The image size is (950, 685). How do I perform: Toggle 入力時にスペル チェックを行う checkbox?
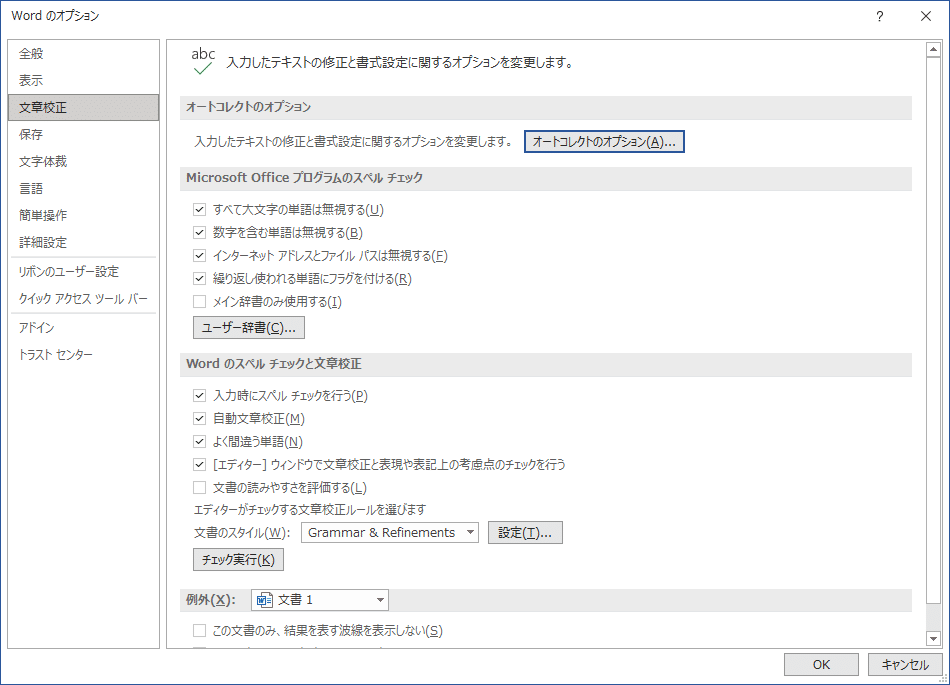199,395
